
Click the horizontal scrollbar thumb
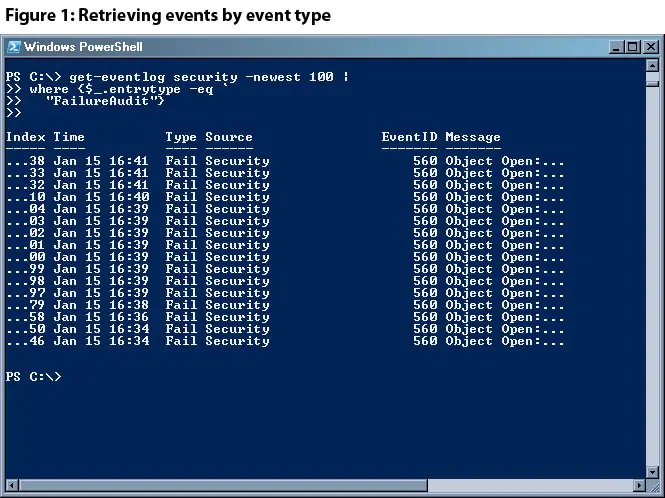[x=223, y=485]
